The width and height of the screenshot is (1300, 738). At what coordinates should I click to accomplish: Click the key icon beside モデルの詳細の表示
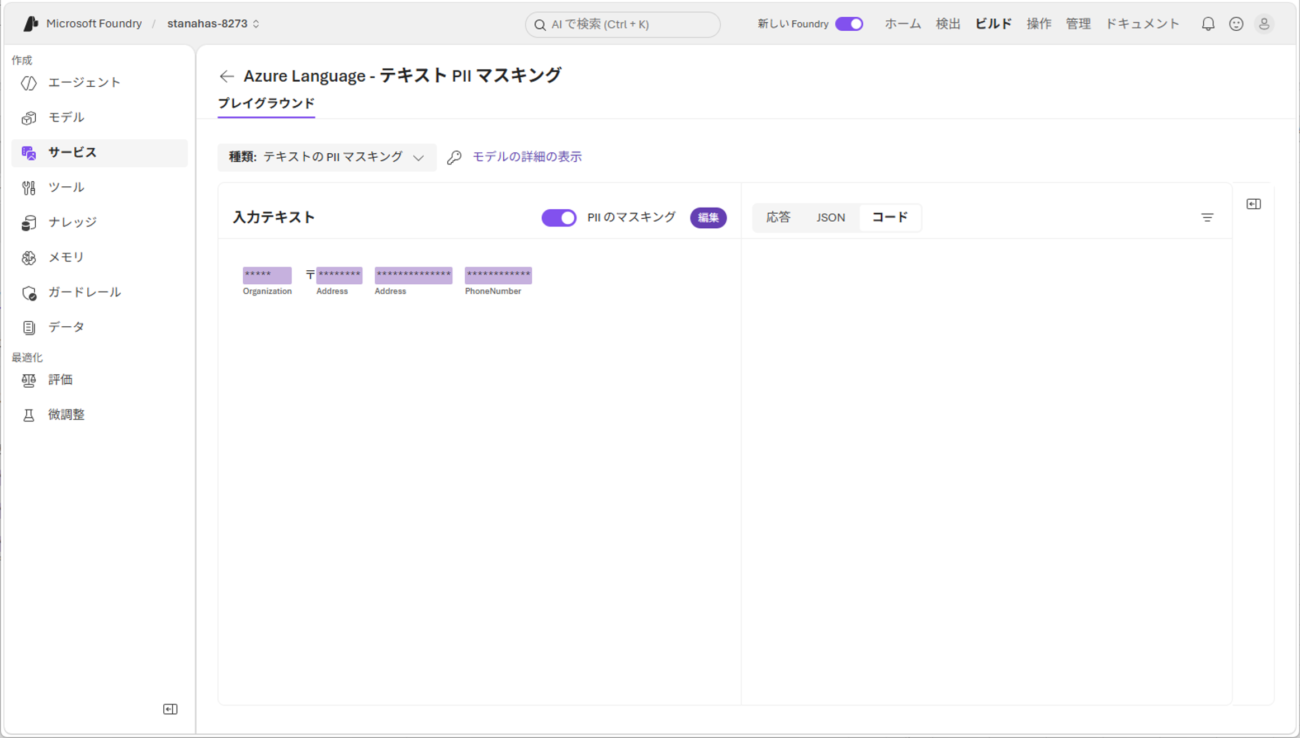(454, 157)
